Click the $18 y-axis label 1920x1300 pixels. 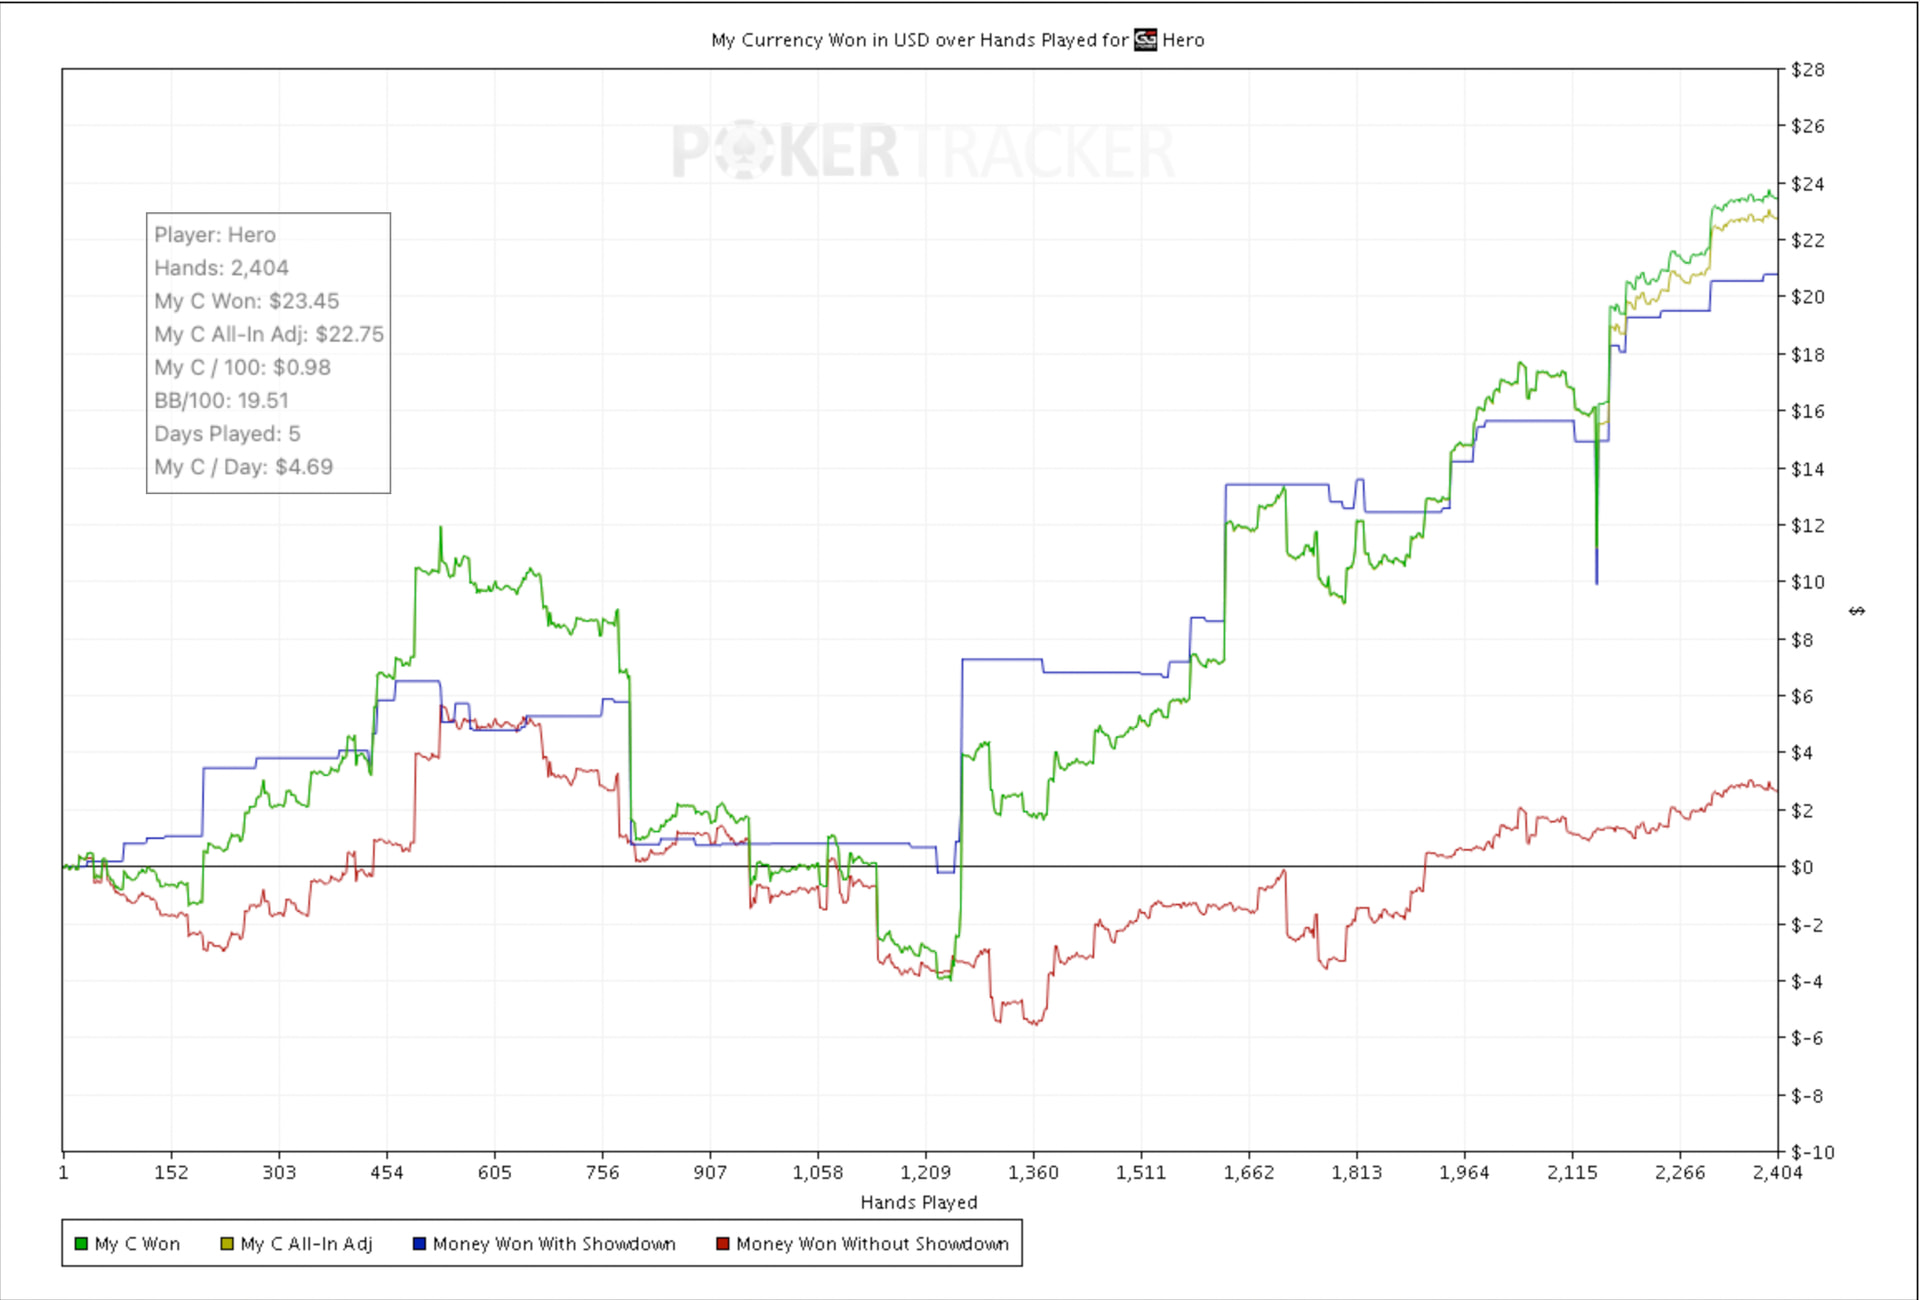pos(1808,355)
